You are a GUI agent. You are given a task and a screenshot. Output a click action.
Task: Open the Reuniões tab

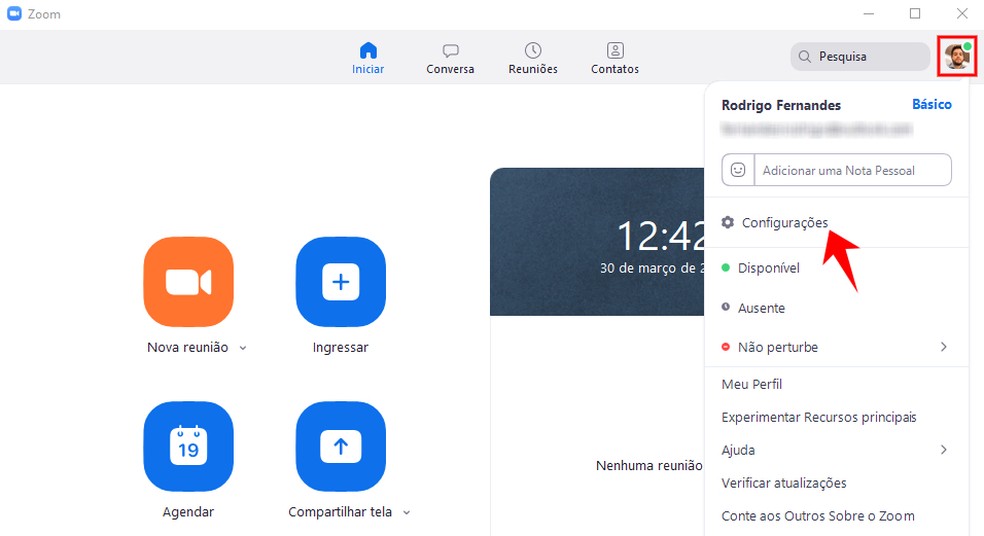tap(533, 58)
